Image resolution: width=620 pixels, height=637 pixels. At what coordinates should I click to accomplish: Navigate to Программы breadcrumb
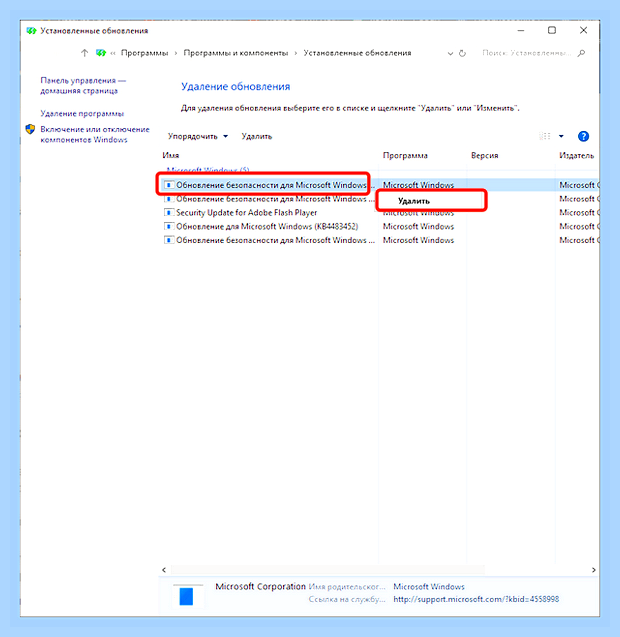(x=144, y=53)
